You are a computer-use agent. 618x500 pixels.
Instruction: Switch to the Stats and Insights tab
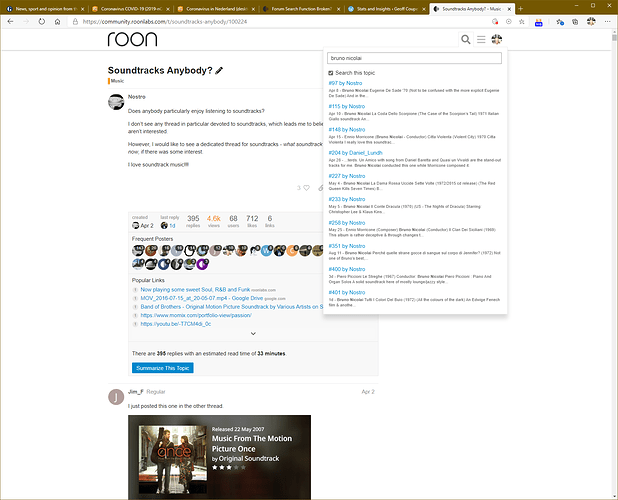coord(387,9)
